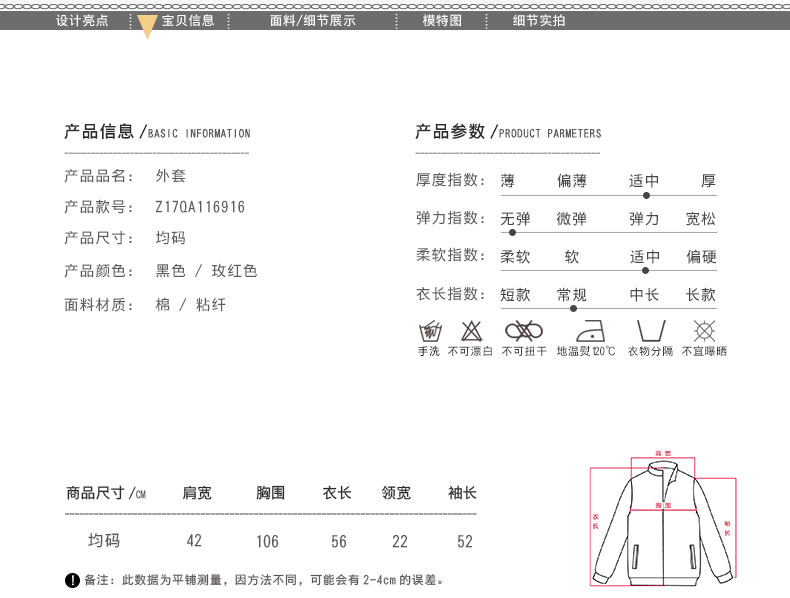Click the avoid sun exposure (不宜曝晒) icon
This screenshot has width=790, height=598.
[704, 331]
